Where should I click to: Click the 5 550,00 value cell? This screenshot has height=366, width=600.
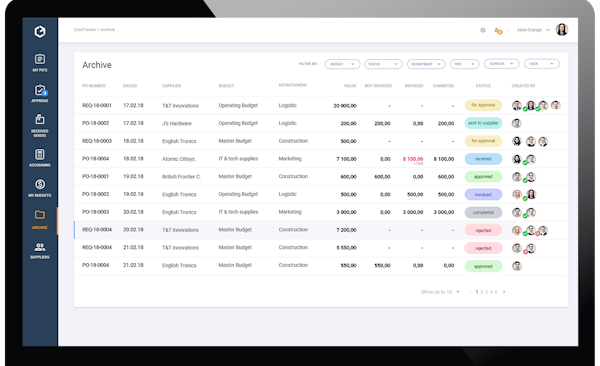click(x=346, y=248)
